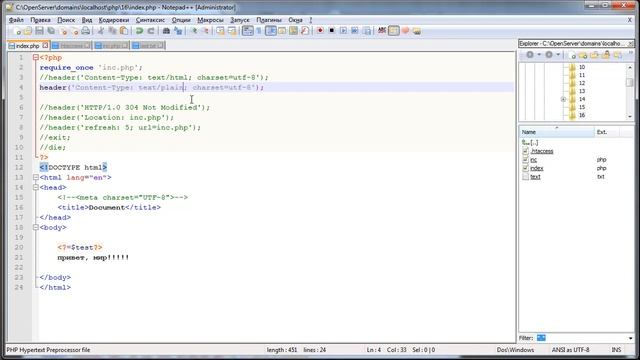
Task: Open the Explorer forward-history dropdown arrow
Action: pos(558,55)
